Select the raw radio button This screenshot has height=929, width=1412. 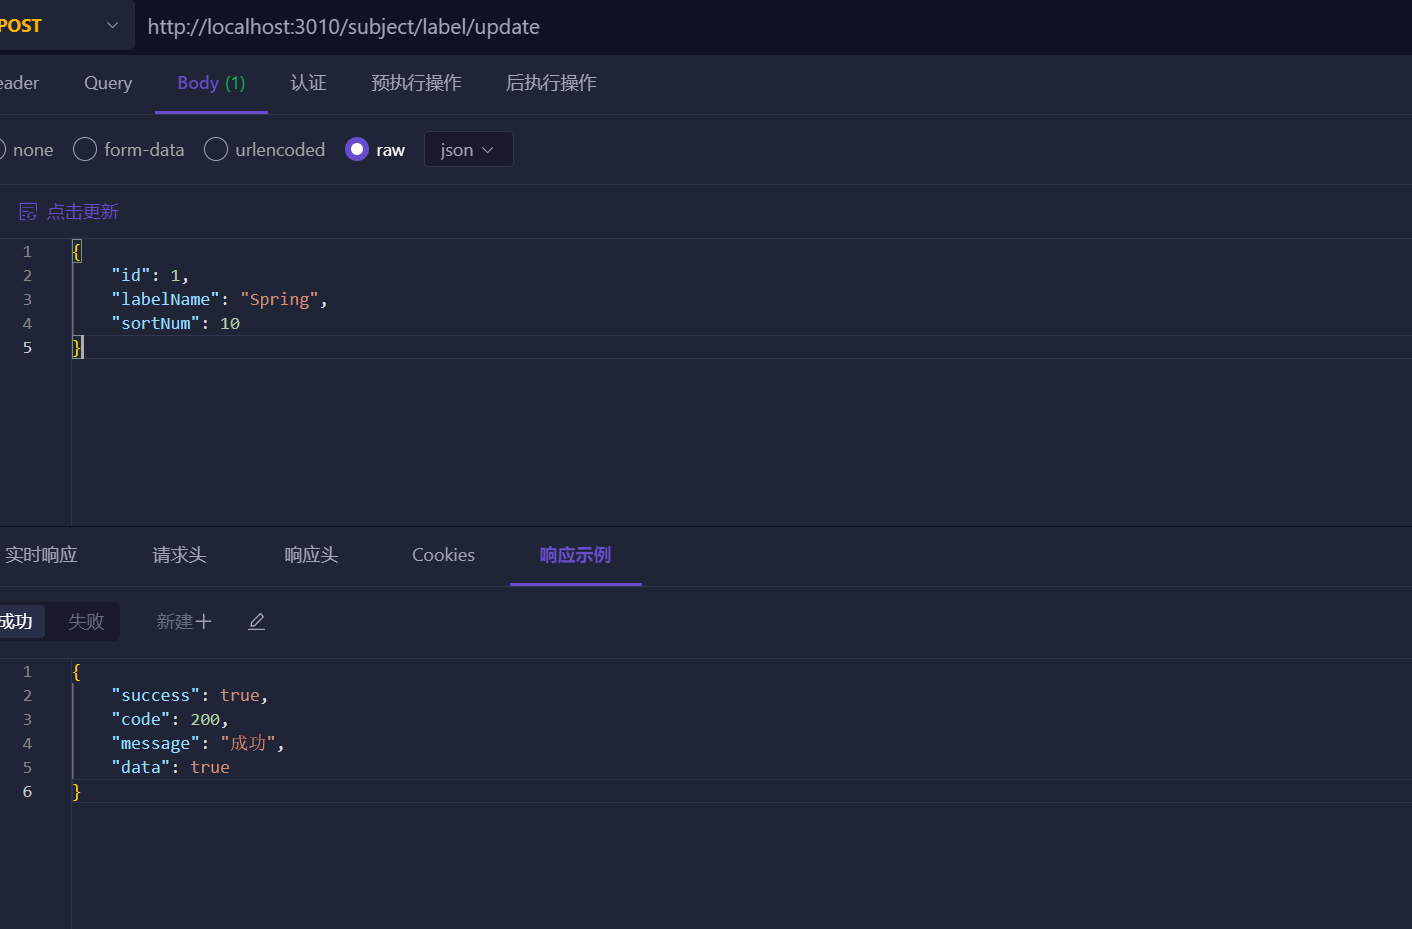point(357,150)
